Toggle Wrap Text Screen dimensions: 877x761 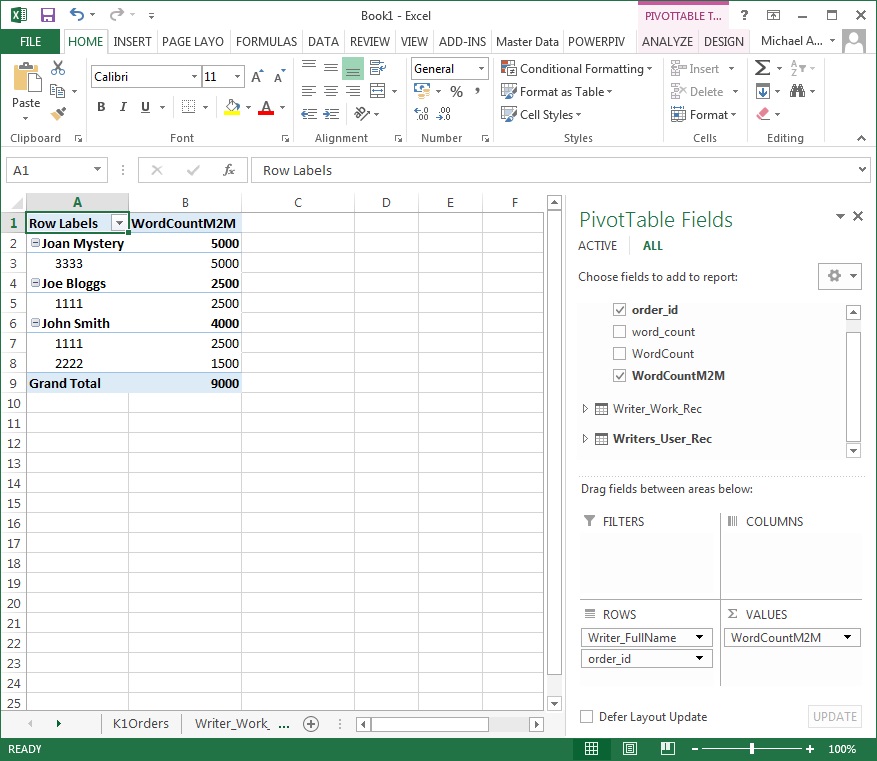[378, 68]
